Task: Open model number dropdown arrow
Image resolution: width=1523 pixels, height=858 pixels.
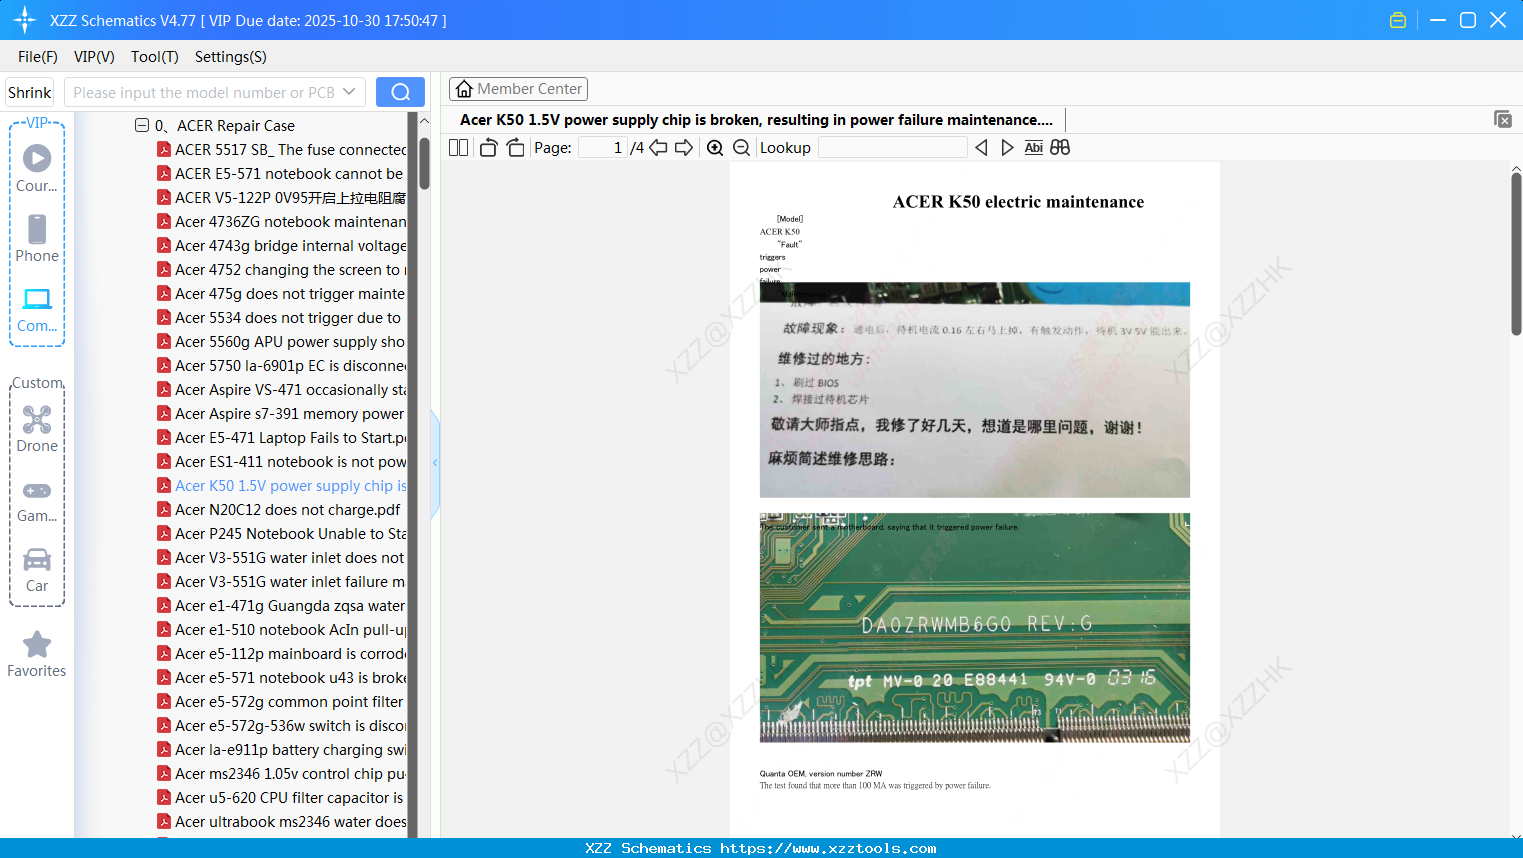Action: click(x=349, y=92)
